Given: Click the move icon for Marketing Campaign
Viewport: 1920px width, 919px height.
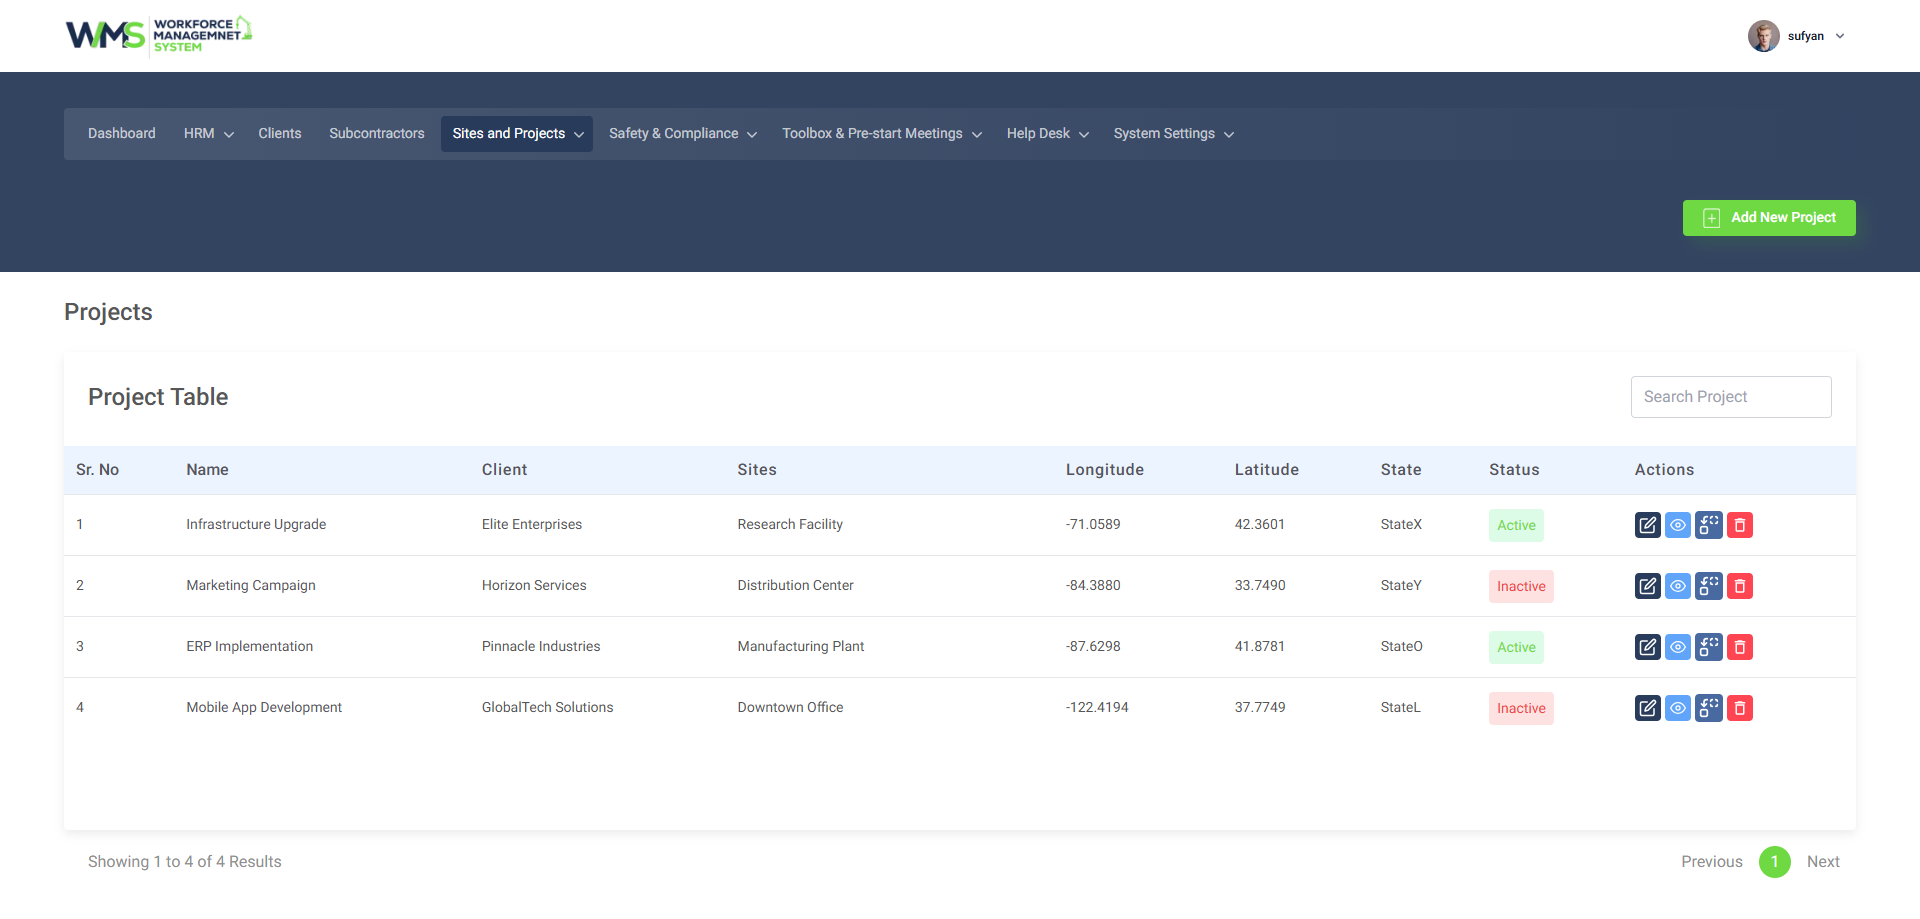Looking at the screenshot, I should [1708, 586].
